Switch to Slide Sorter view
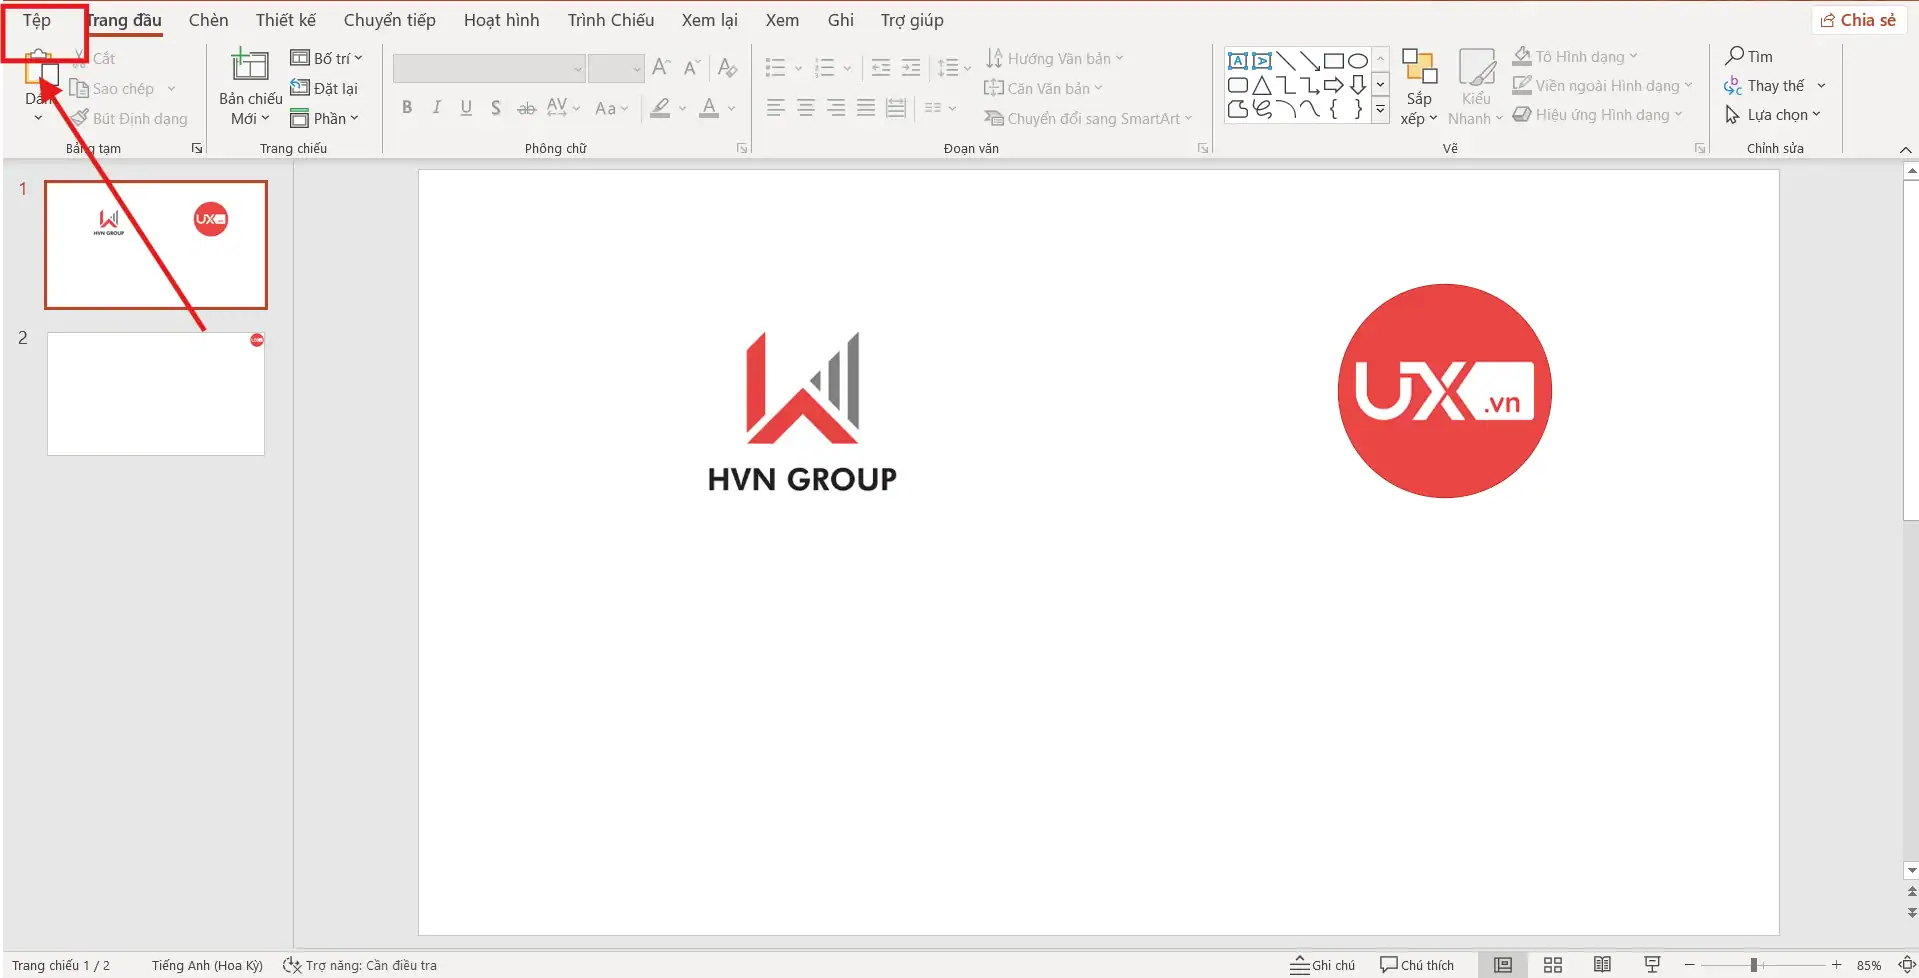Image resolution: width=1919 pixels, height=978 pixels. pos(1552,965)
